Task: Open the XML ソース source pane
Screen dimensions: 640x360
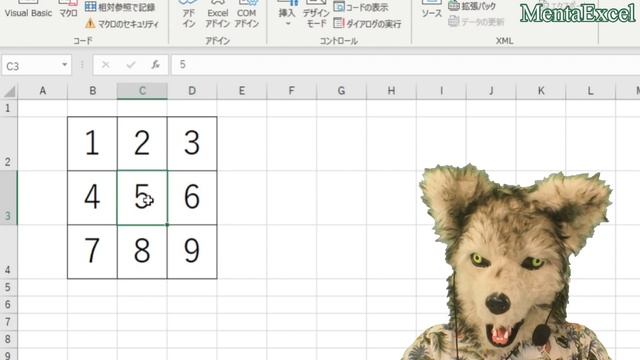Action: (x=431, y=10)
